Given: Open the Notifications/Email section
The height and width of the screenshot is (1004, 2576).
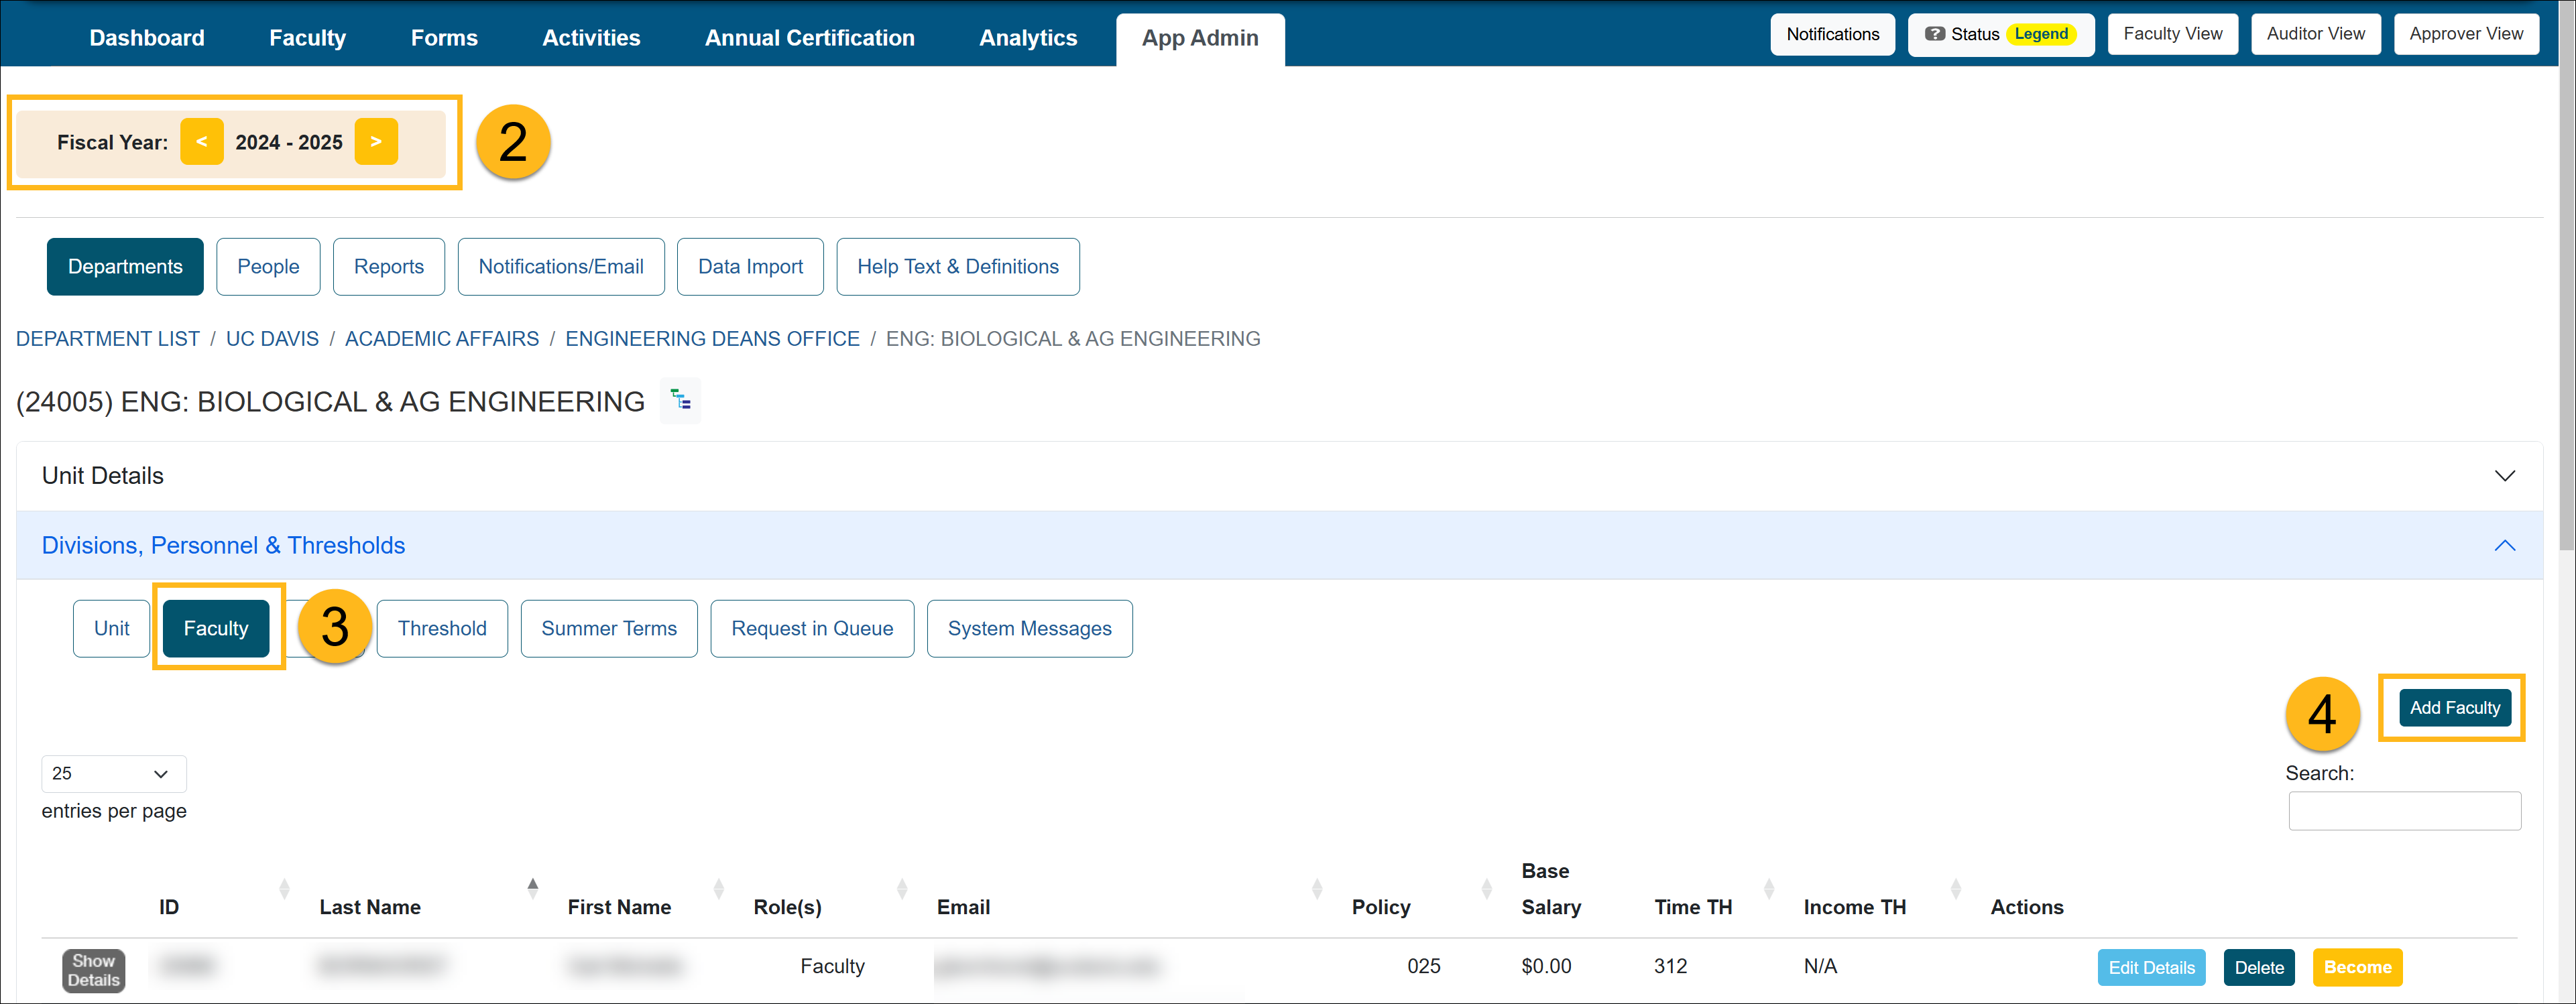Looking at the screenshot, I should coord(561,265).
